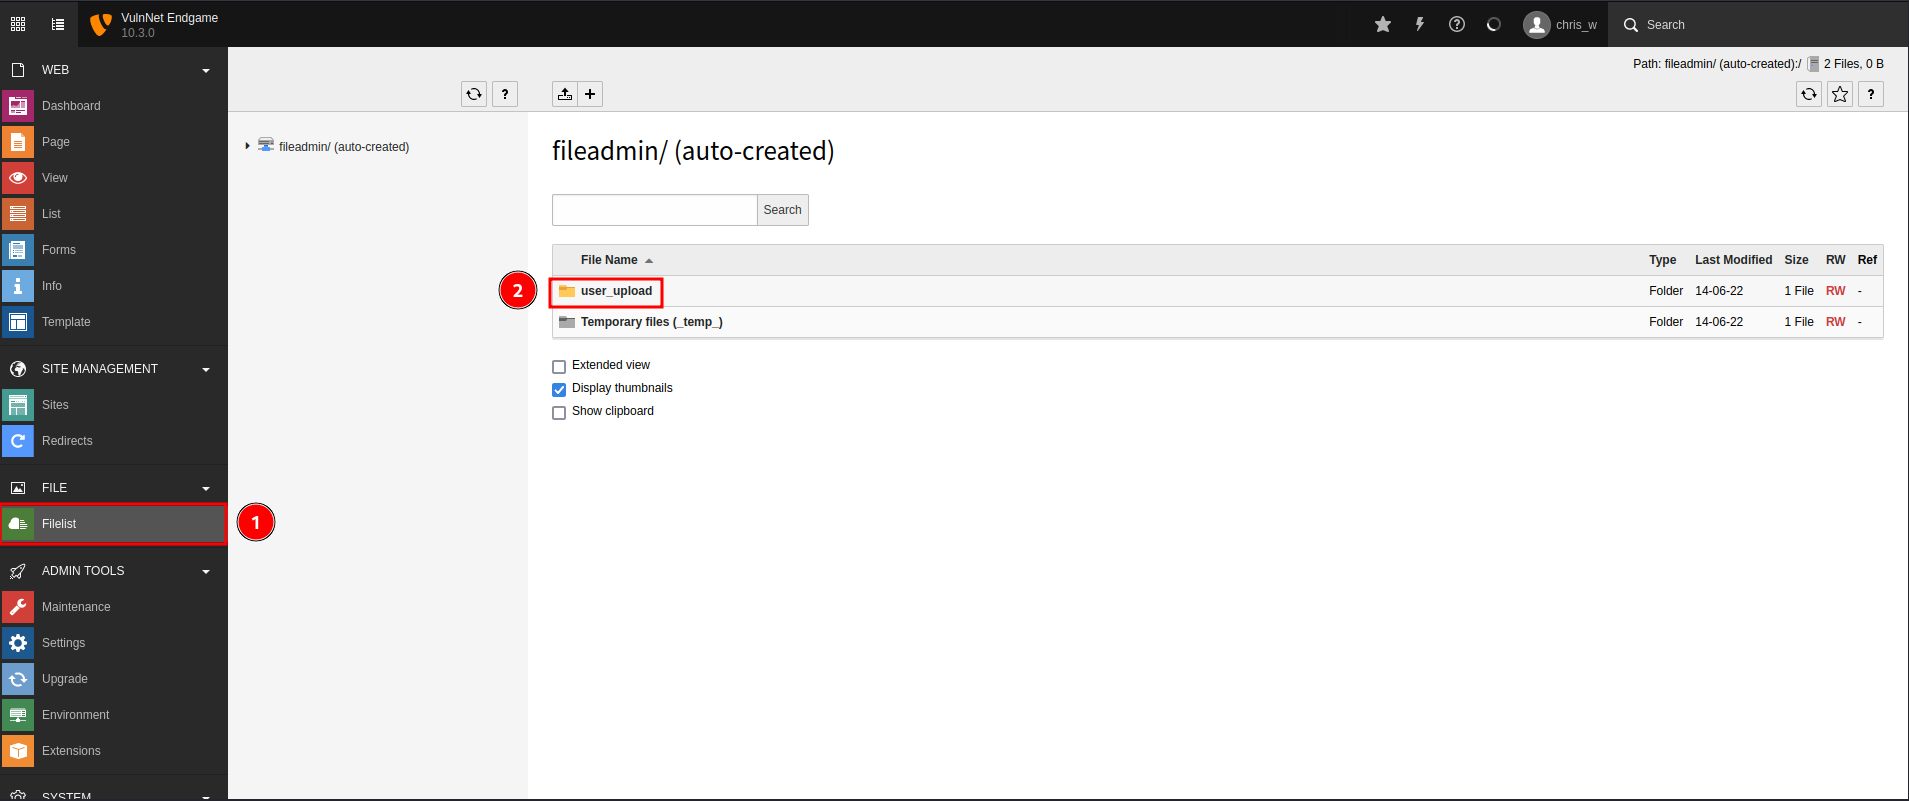Open the Temporary files (_temp_) folder
Screen dimensions: 1909x801
pos(652,322)
